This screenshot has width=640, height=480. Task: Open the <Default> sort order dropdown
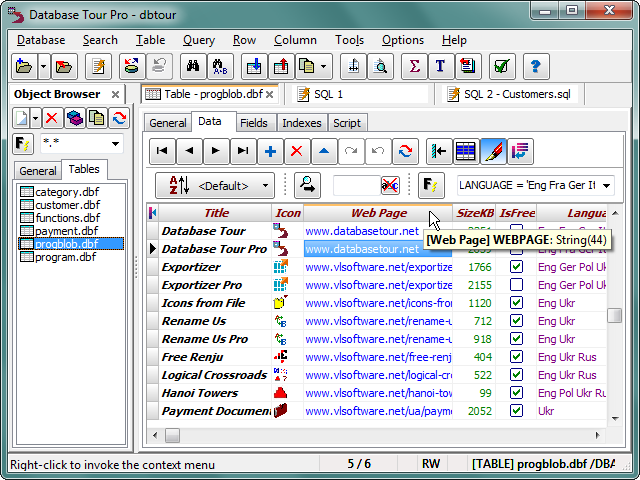click(x=215, y=185)
